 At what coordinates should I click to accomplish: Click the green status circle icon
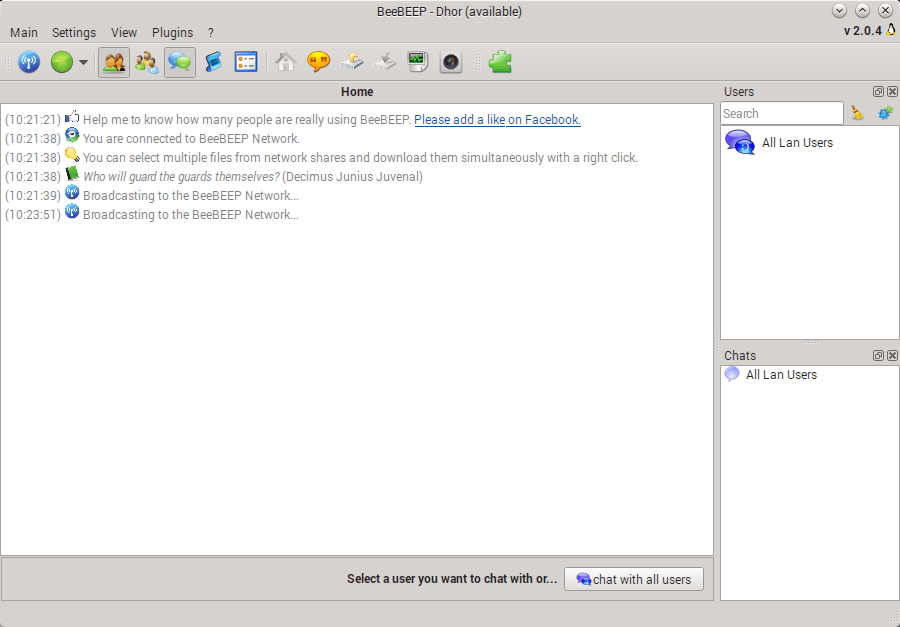coord(62,62)
